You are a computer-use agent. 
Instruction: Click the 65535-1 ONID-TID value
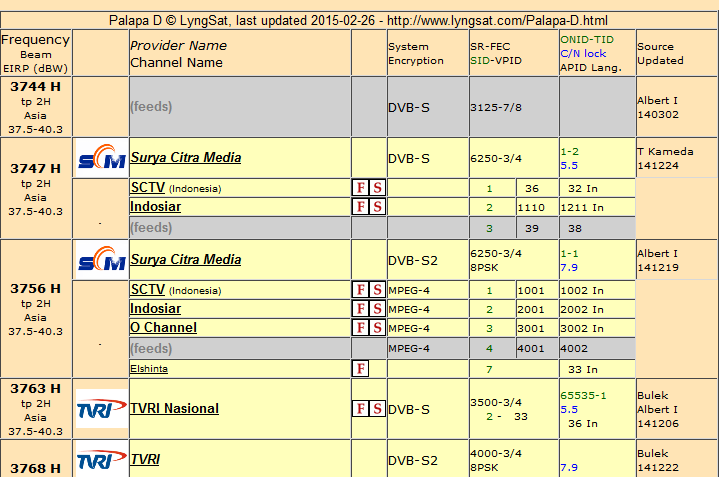coord(583,395)
